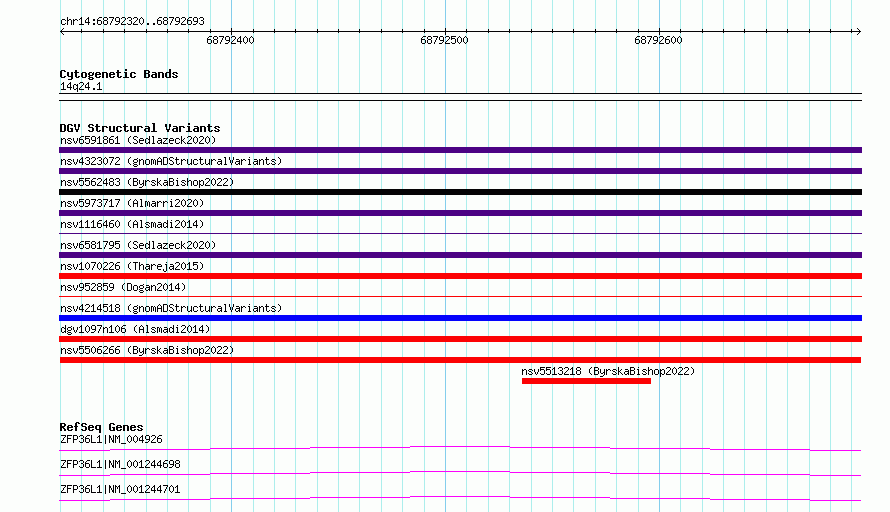Click the cytogenetic band 14q24.1 bar
This screenshot has width=890, height=512.
[x=460, y=97]
